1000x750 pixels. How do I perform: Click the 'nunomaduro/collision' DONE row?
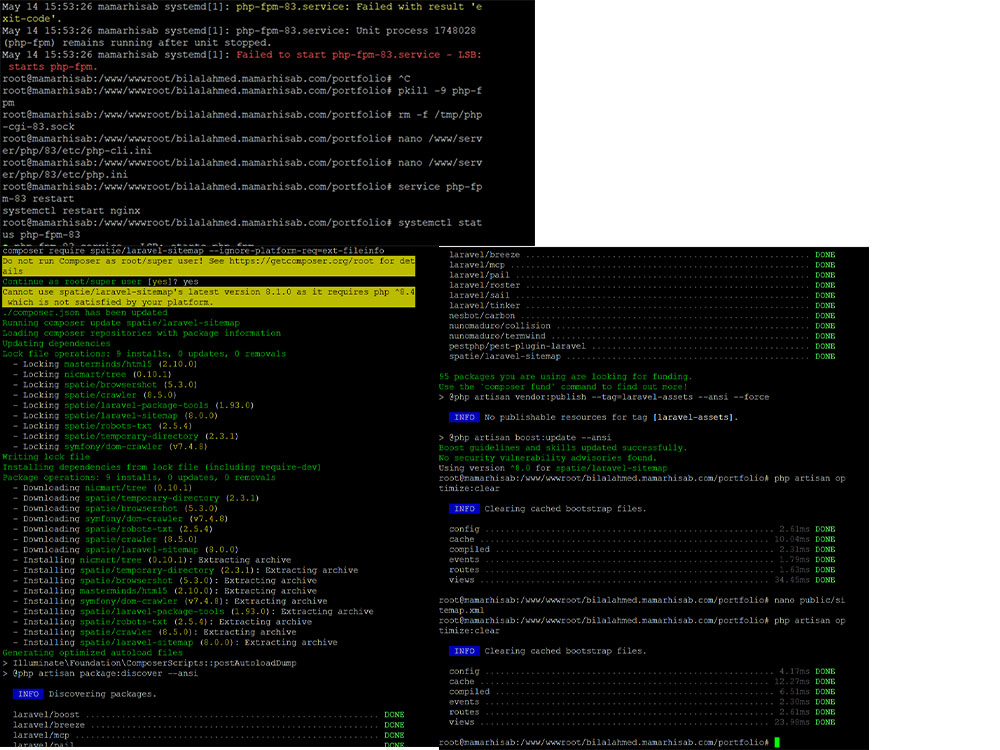tap(642, 326)
